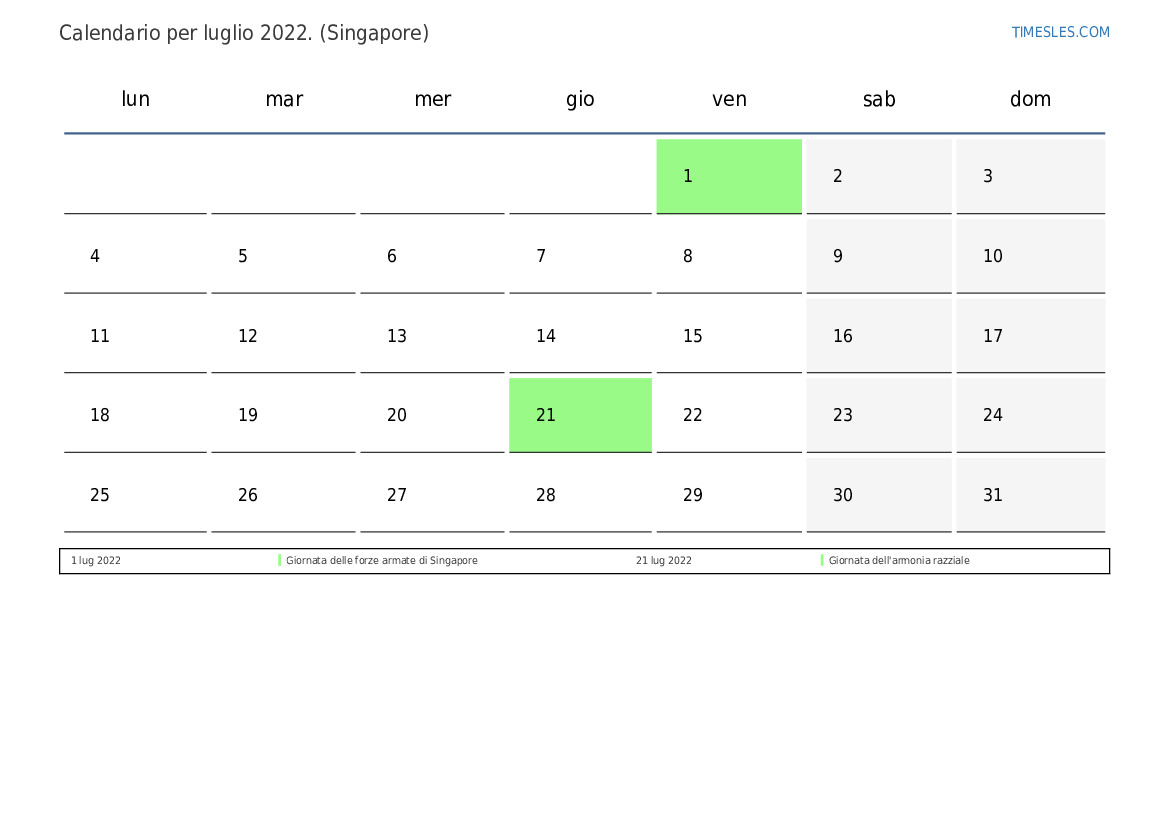The height and width of the screenshot is (827, 1169).
Task: Select Saturday July 2 cell
Action: pyautogui.click(x=879, y=176)
